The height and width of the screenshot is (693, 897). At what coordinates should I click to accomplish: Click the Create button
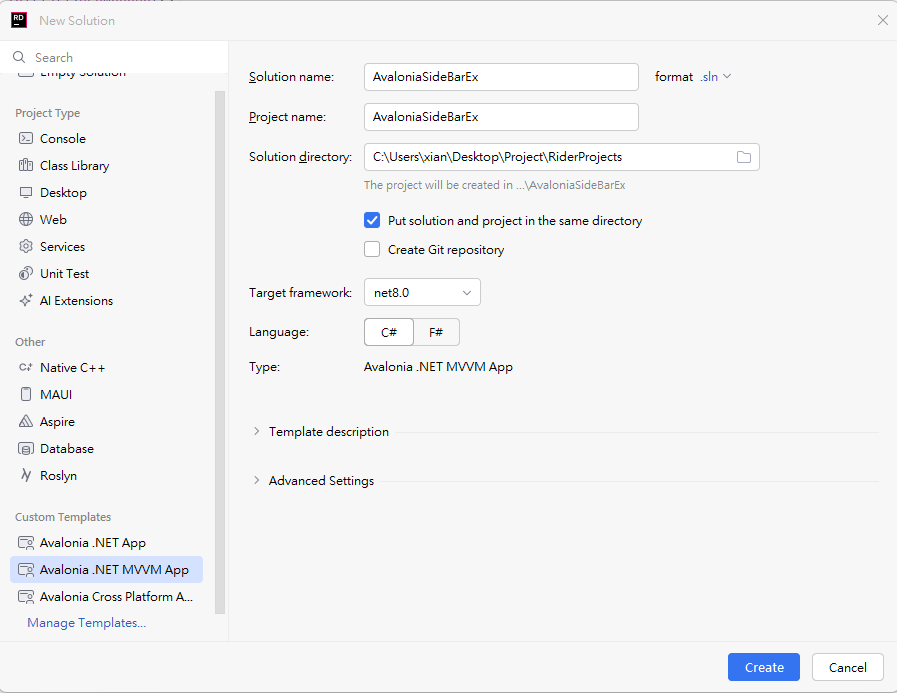coord(764,667)
